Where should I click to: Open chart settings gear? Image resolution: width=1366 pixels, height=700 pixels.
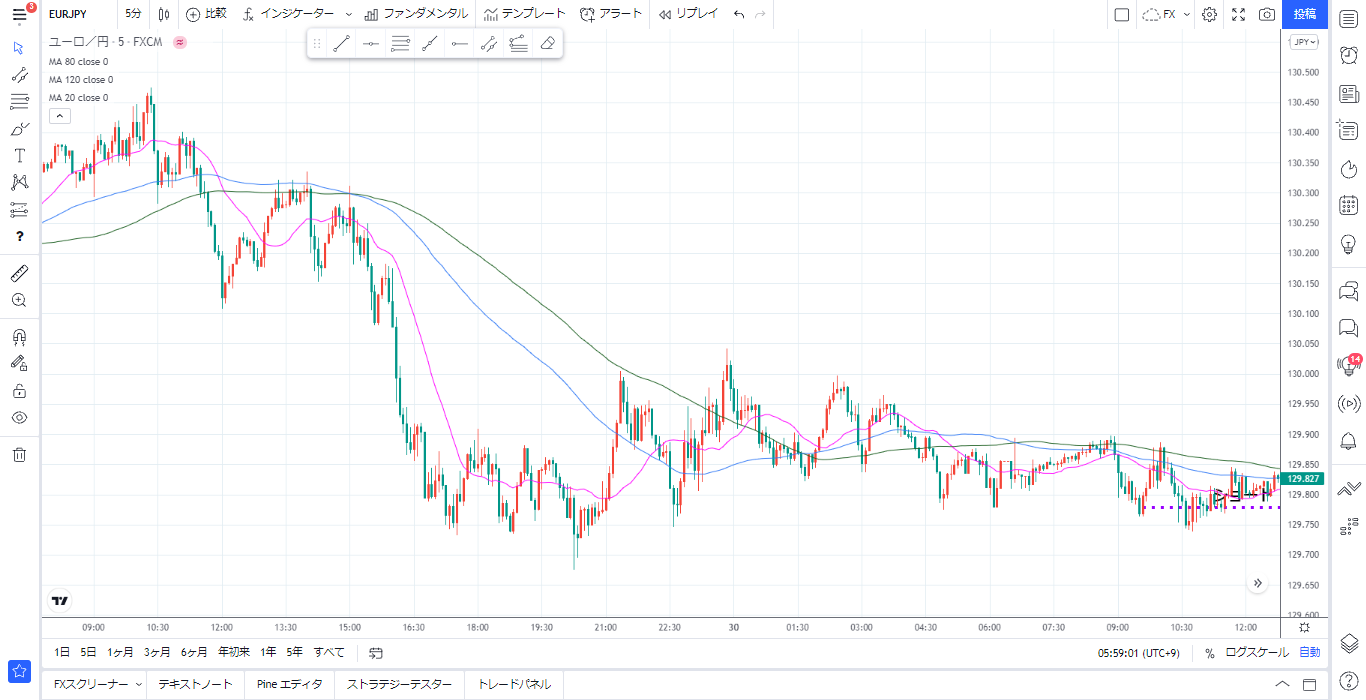coord(1209,14)
